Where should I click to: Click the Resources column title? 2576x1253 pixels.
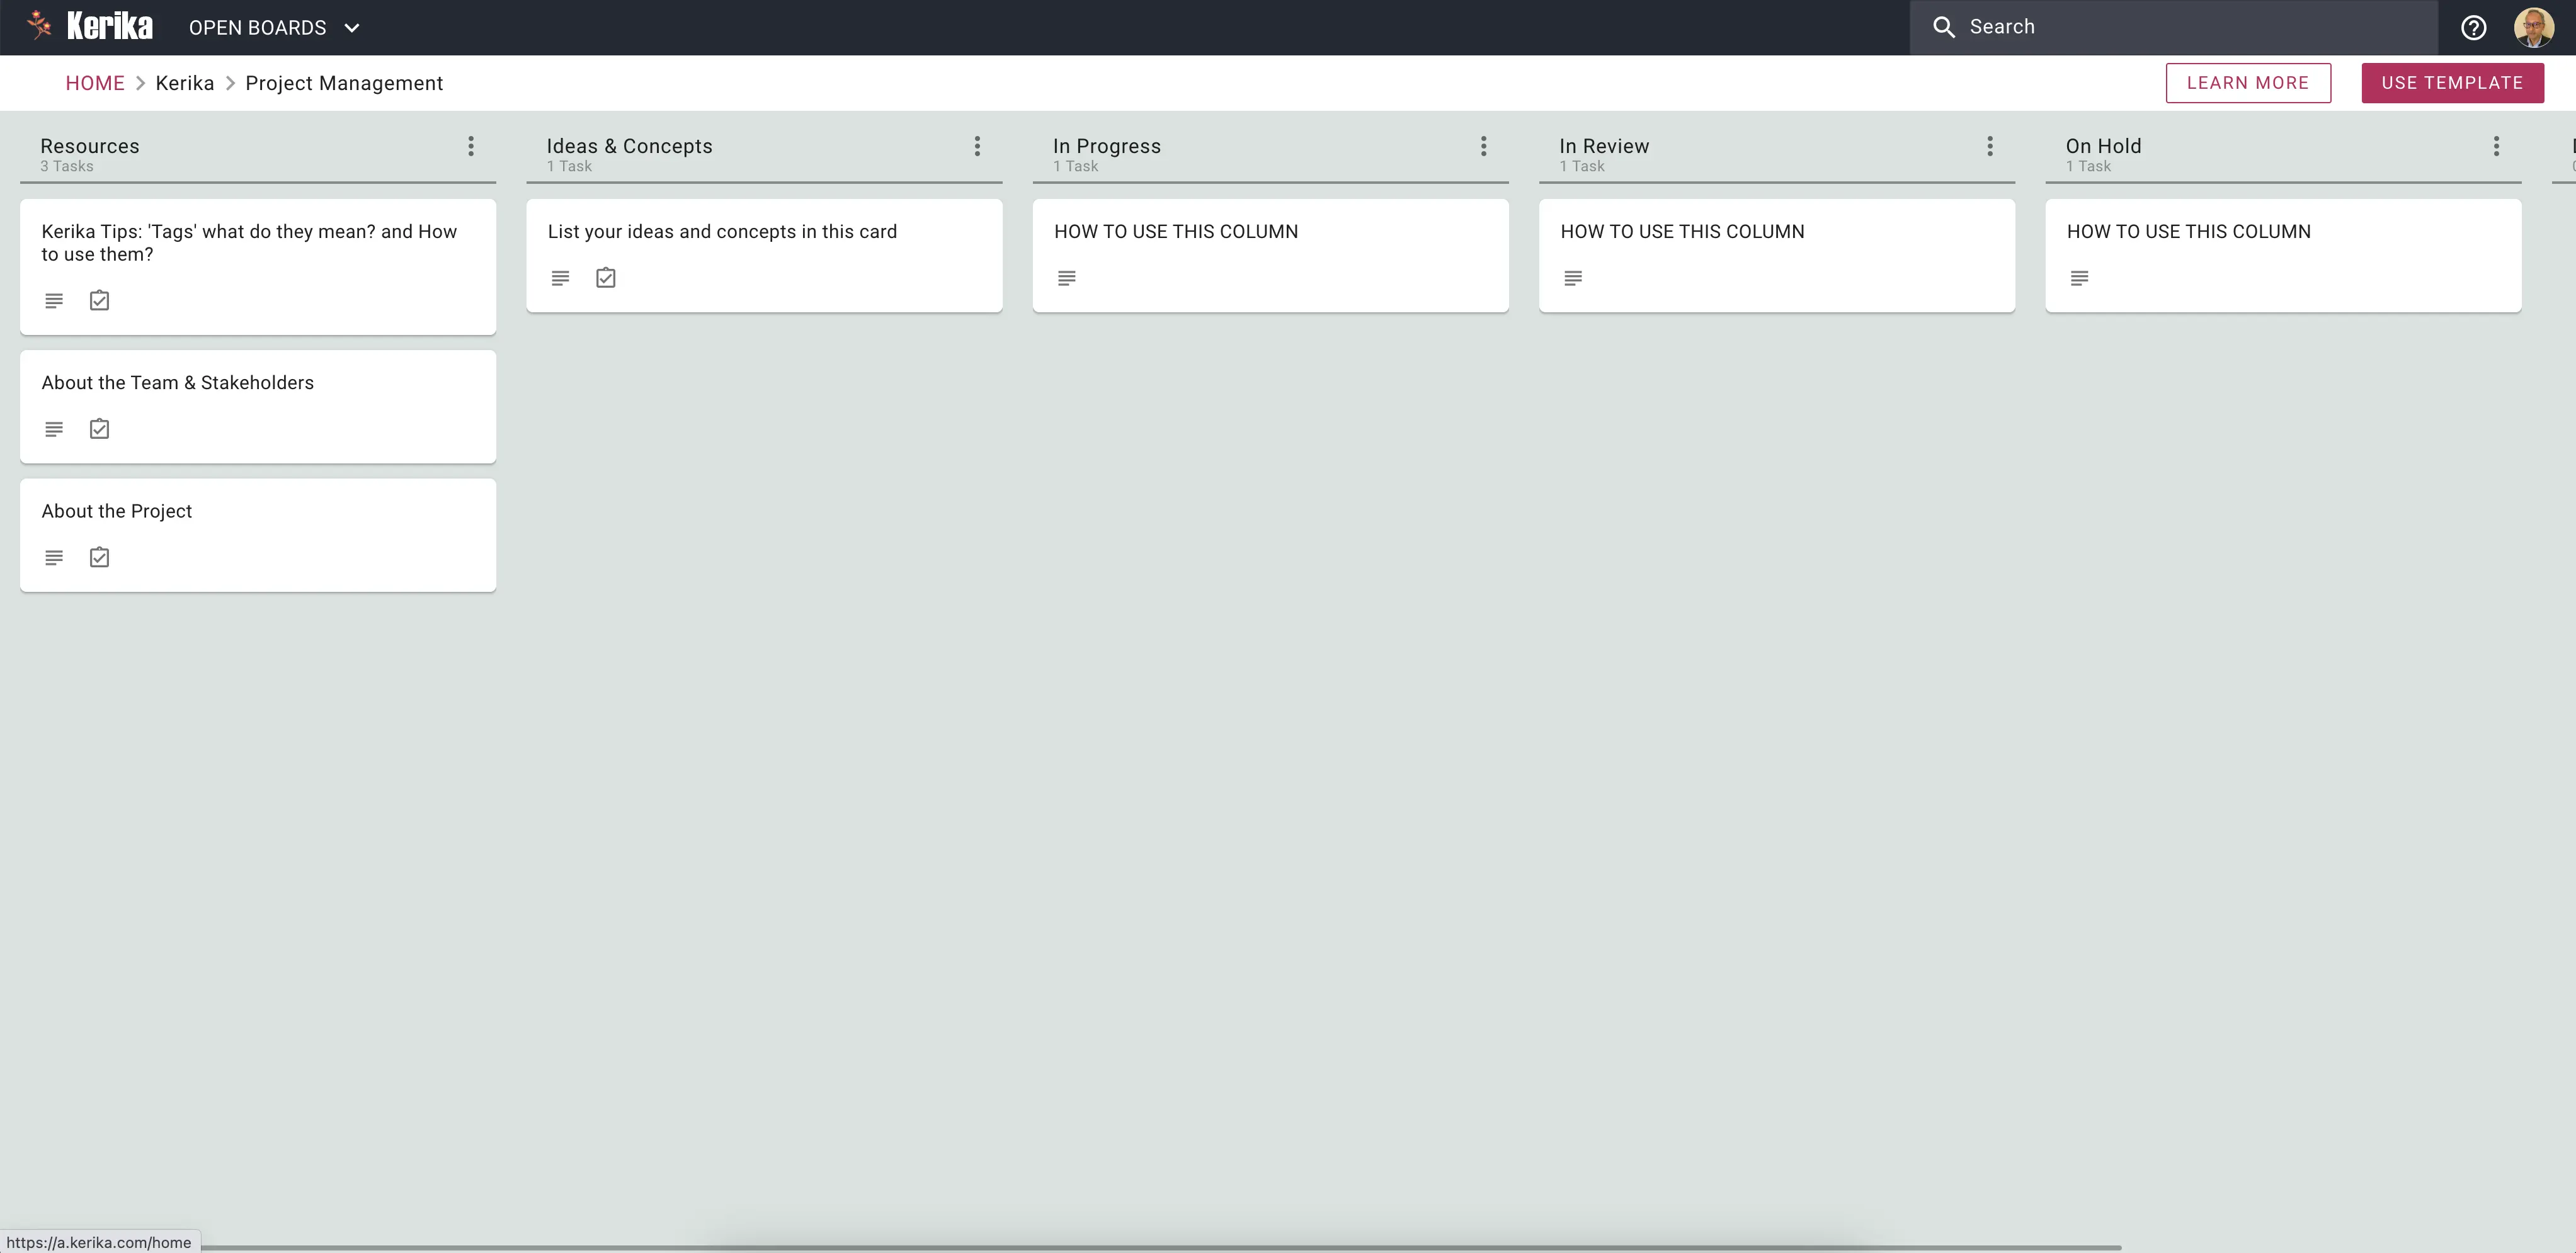point(90,146)
